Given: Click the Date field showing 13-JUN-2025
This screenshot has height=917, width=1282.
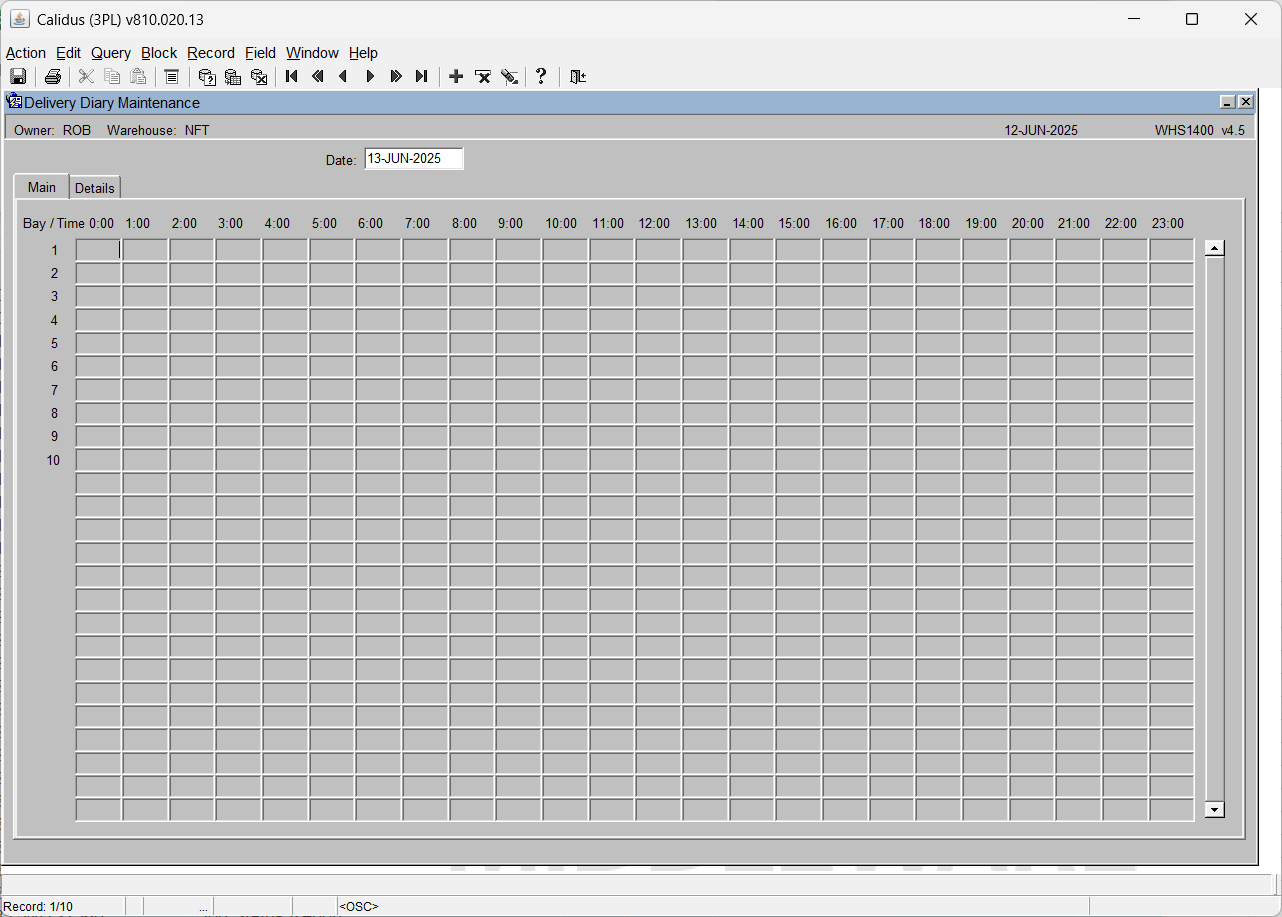Looking at the screenshot, I should [x=414, y=159].
